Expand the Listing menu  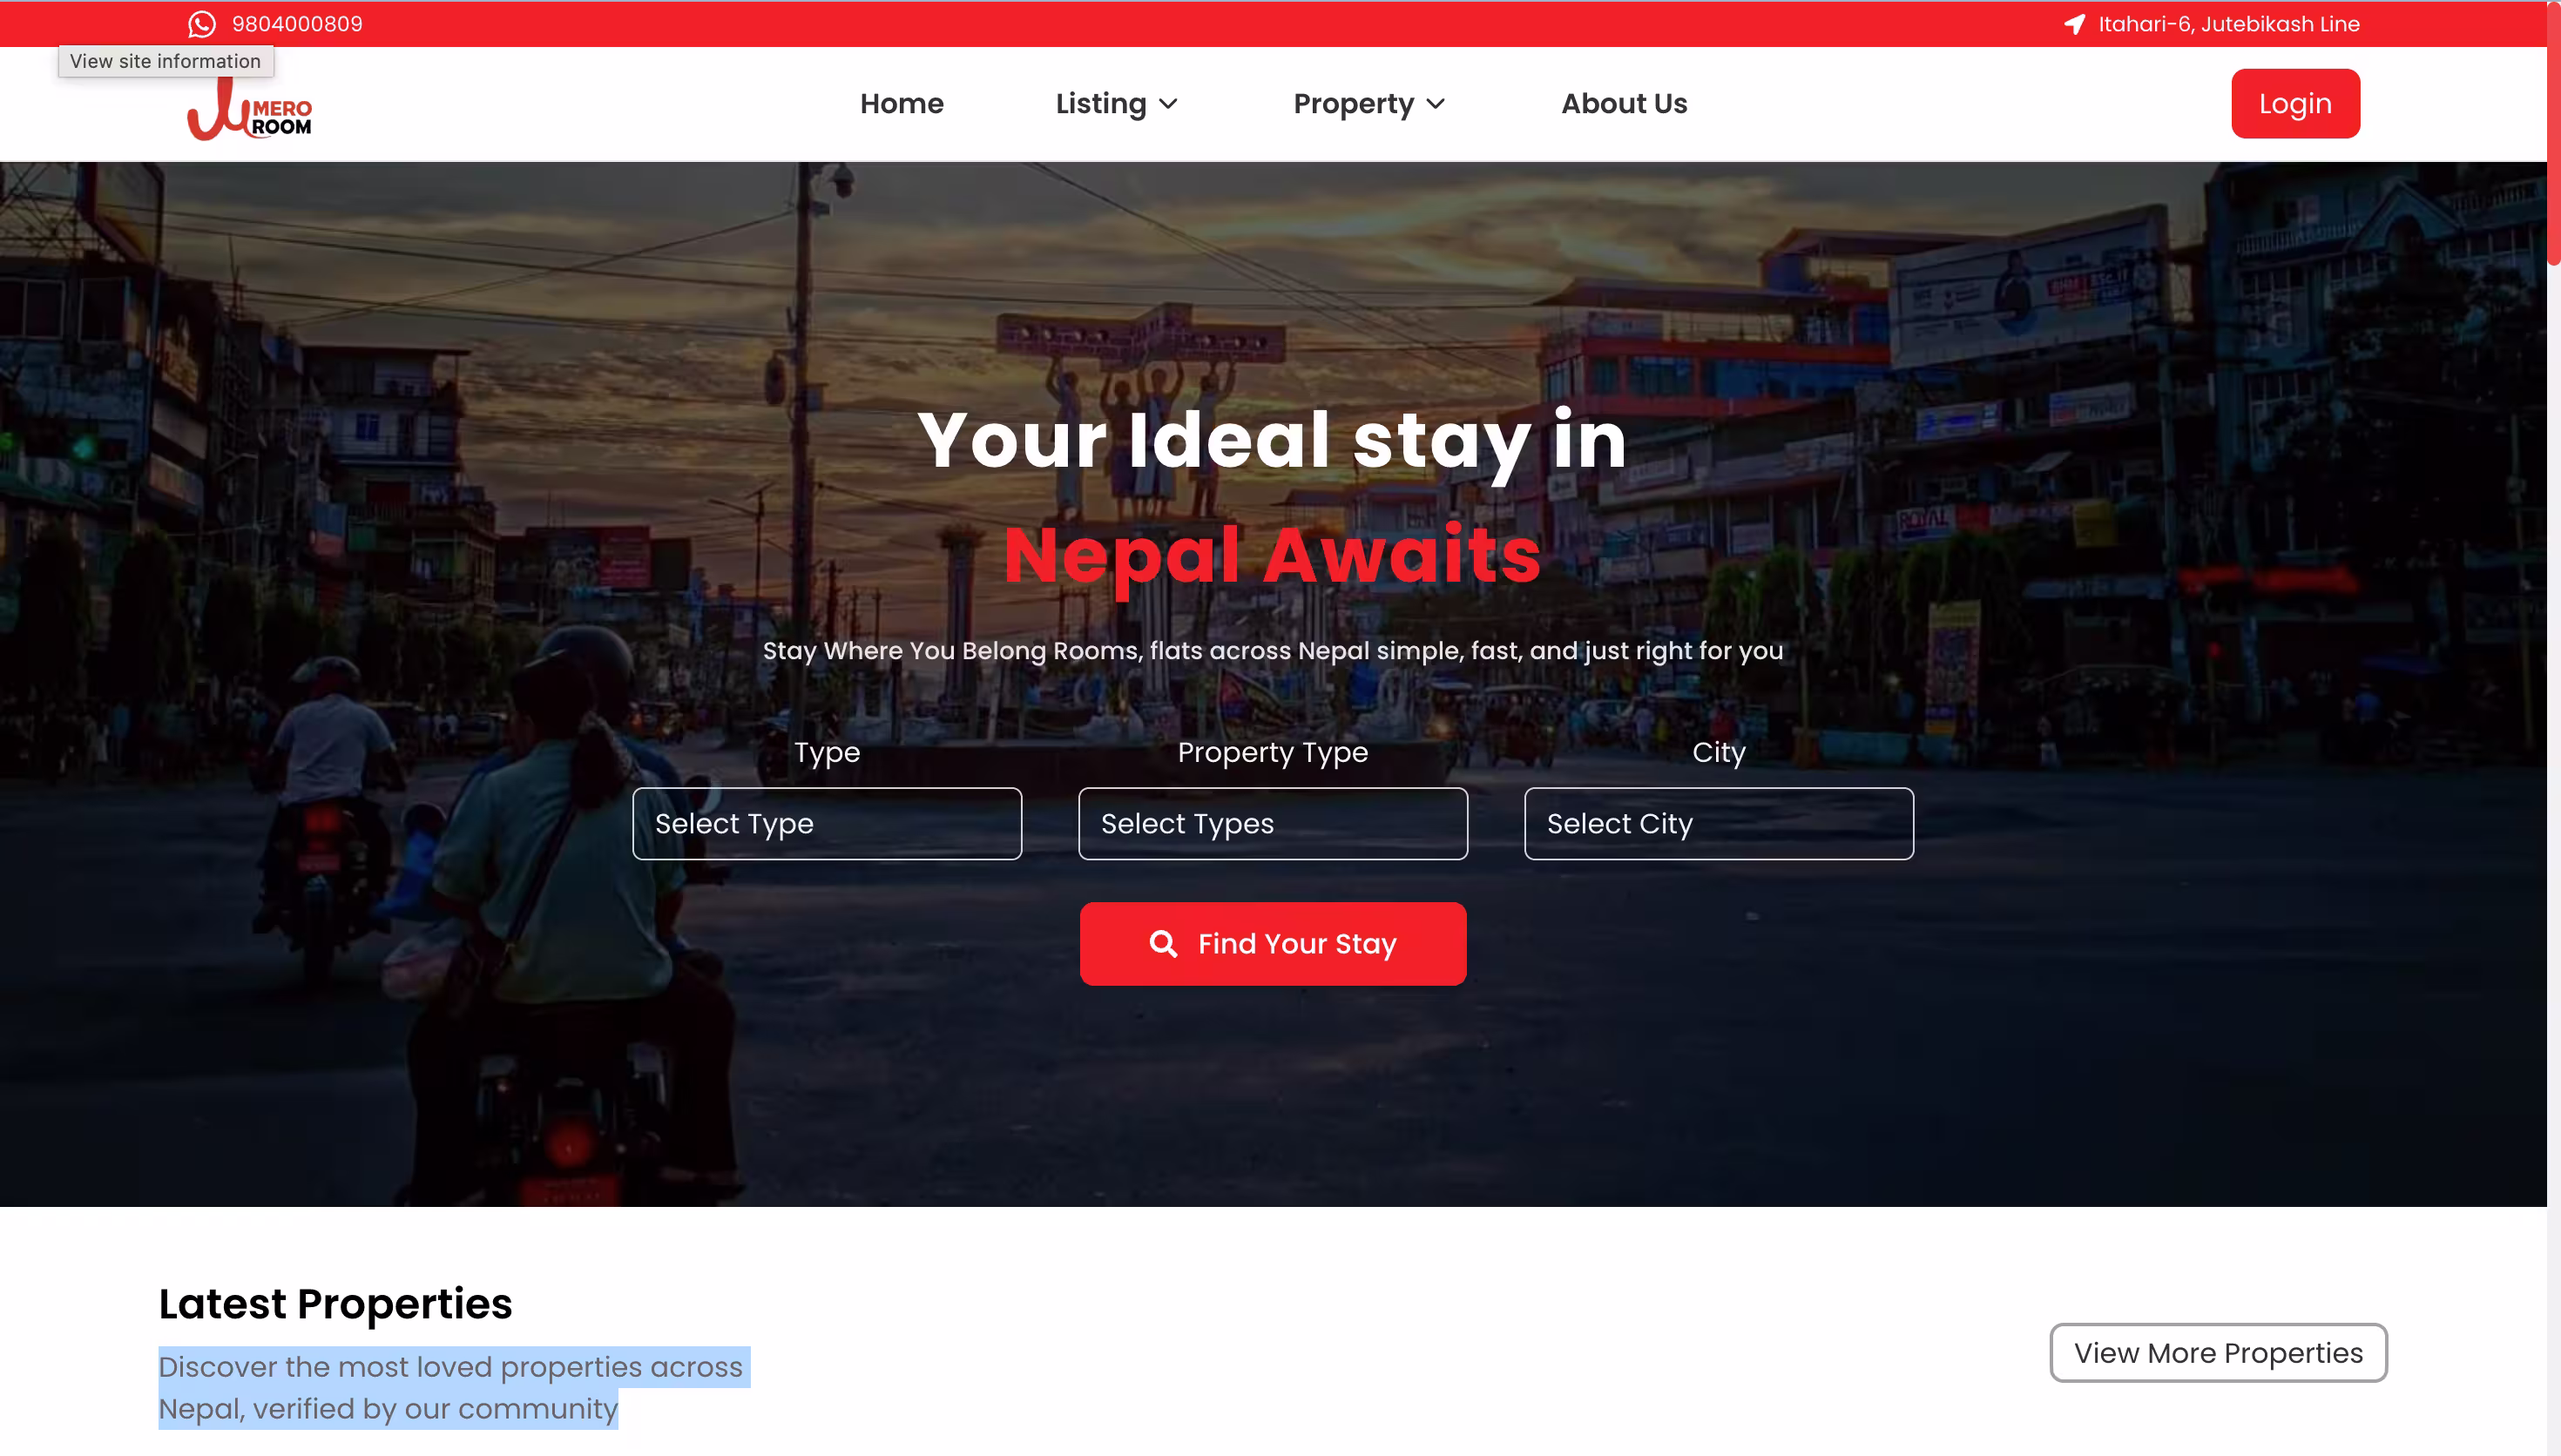coord(1117,104)
